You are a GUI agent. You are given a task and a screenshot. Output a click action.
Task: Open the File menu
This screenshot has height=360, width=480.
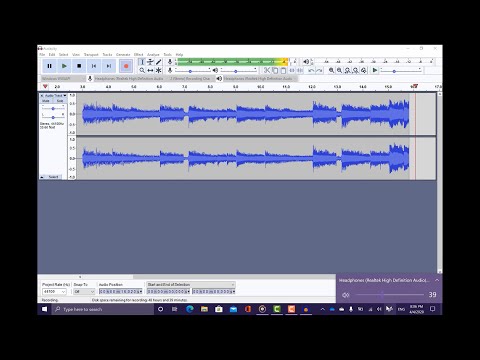point(42,54)
